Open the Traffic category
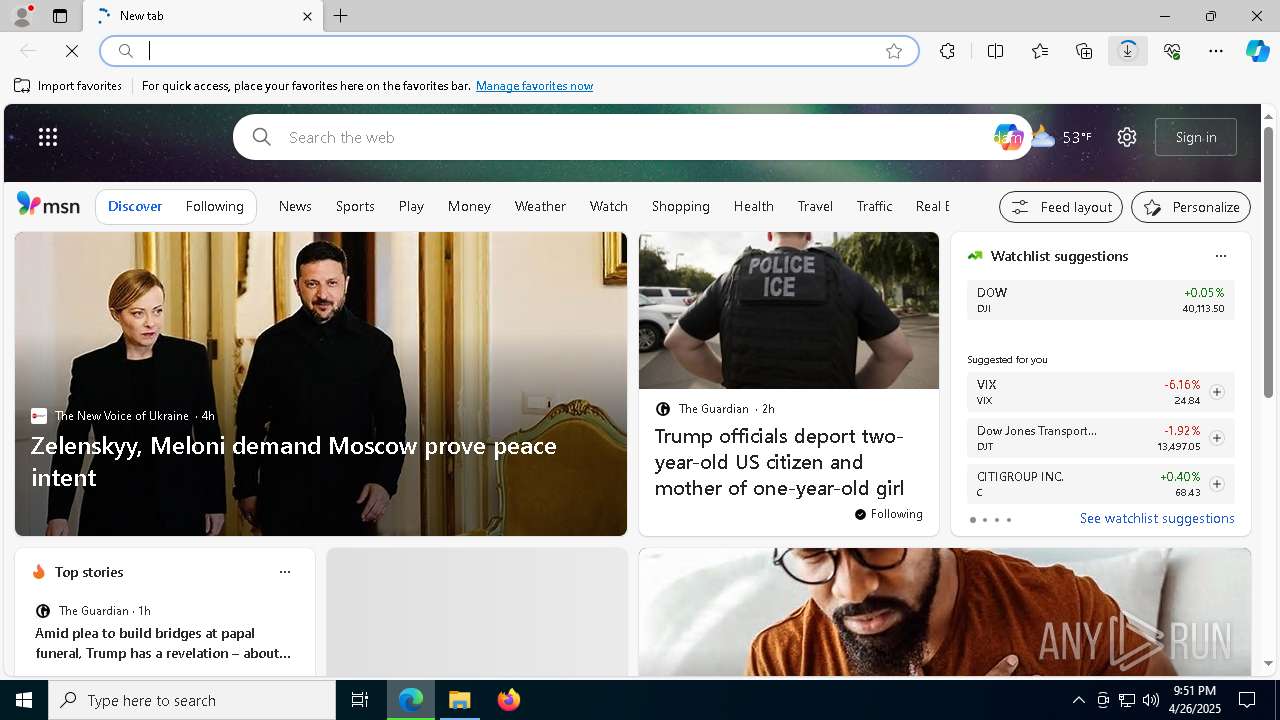Image resolution: width=1280 pixels, height=720 pixels. pyautogui.click(x=874, y=206)
